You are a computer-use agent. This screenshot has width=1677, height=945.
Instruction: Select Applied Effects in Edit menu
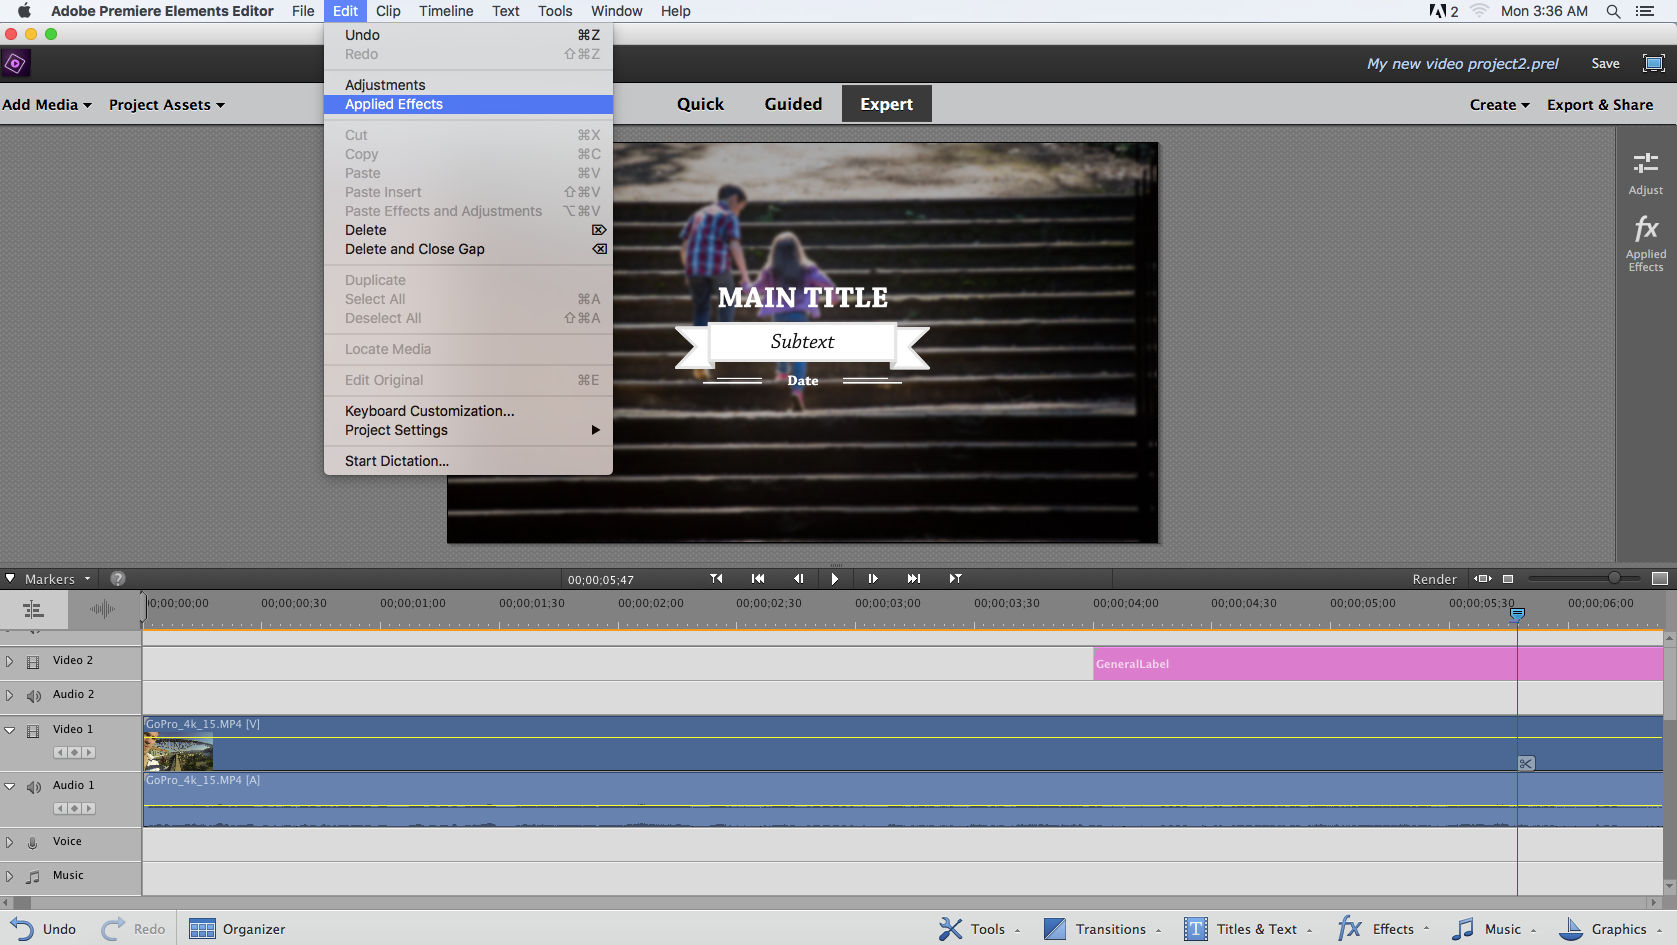click(x=394, y=104)
